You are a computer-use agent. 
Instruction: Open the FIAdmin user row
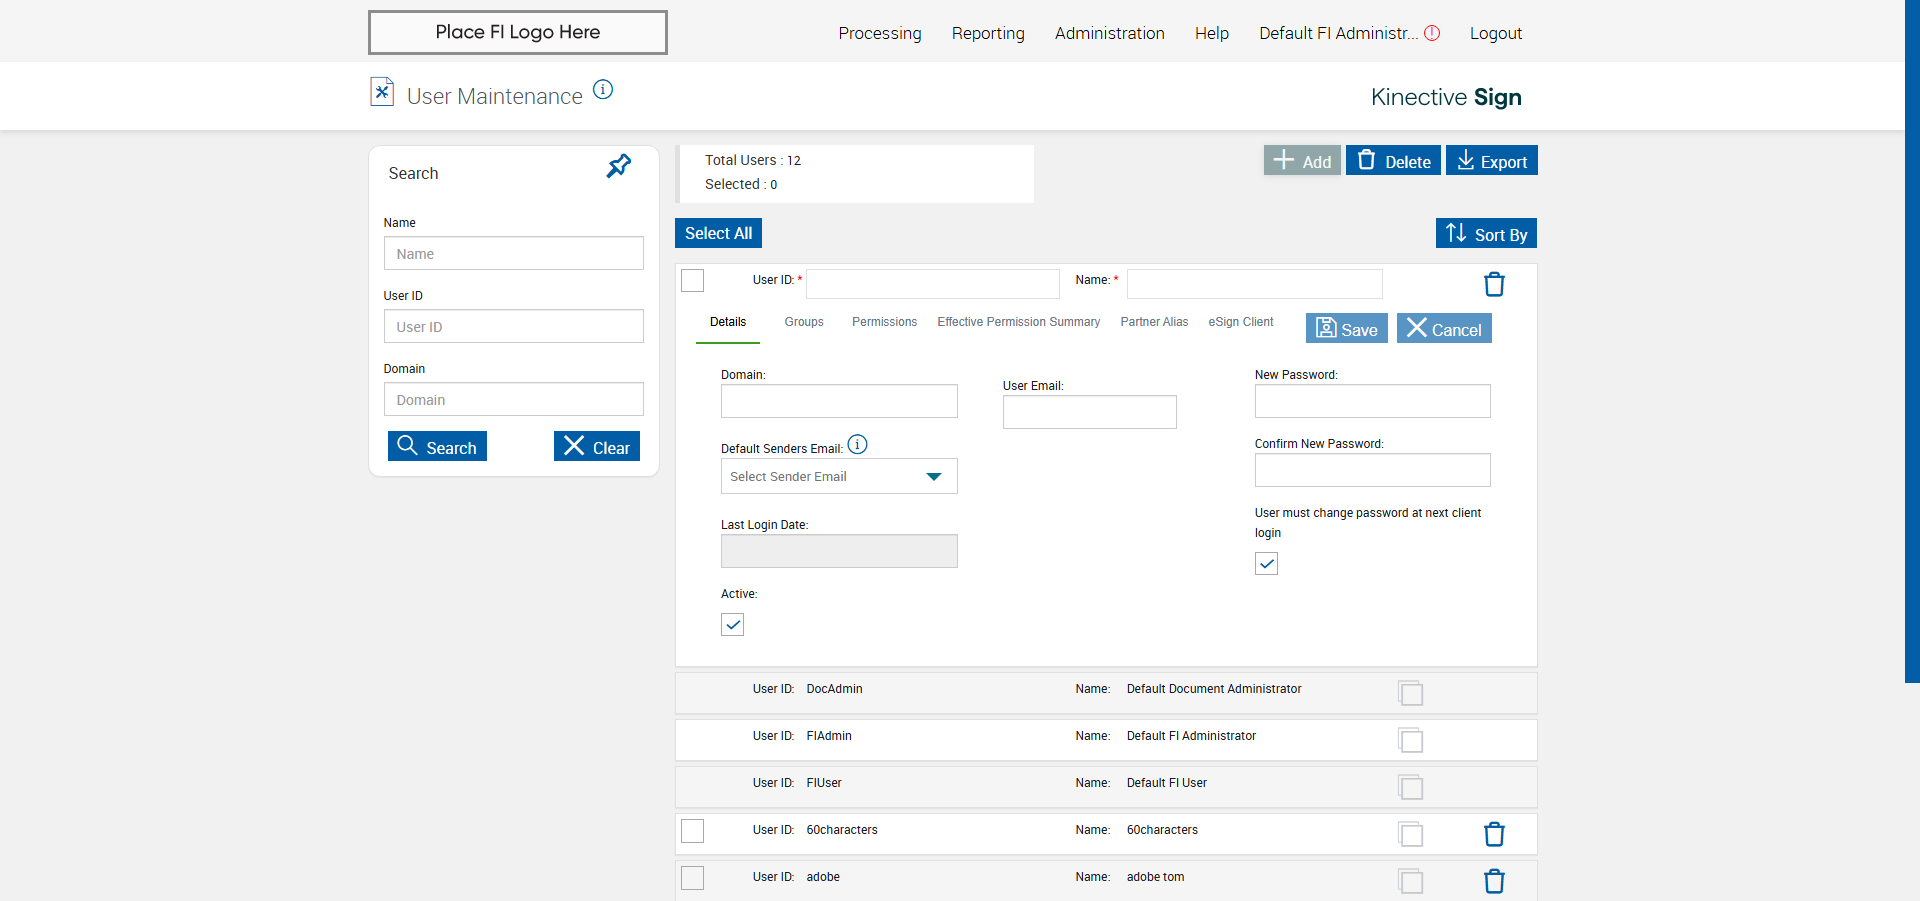pos(1106,739)
